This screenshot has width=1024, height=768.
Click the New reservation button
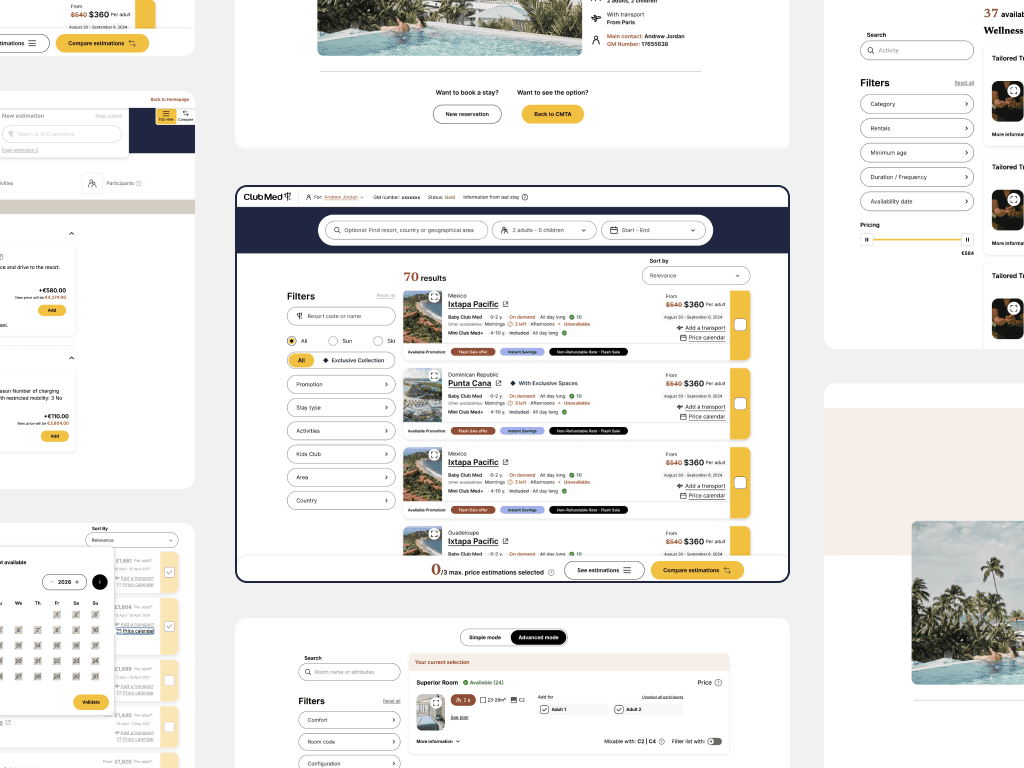(467, 114)
